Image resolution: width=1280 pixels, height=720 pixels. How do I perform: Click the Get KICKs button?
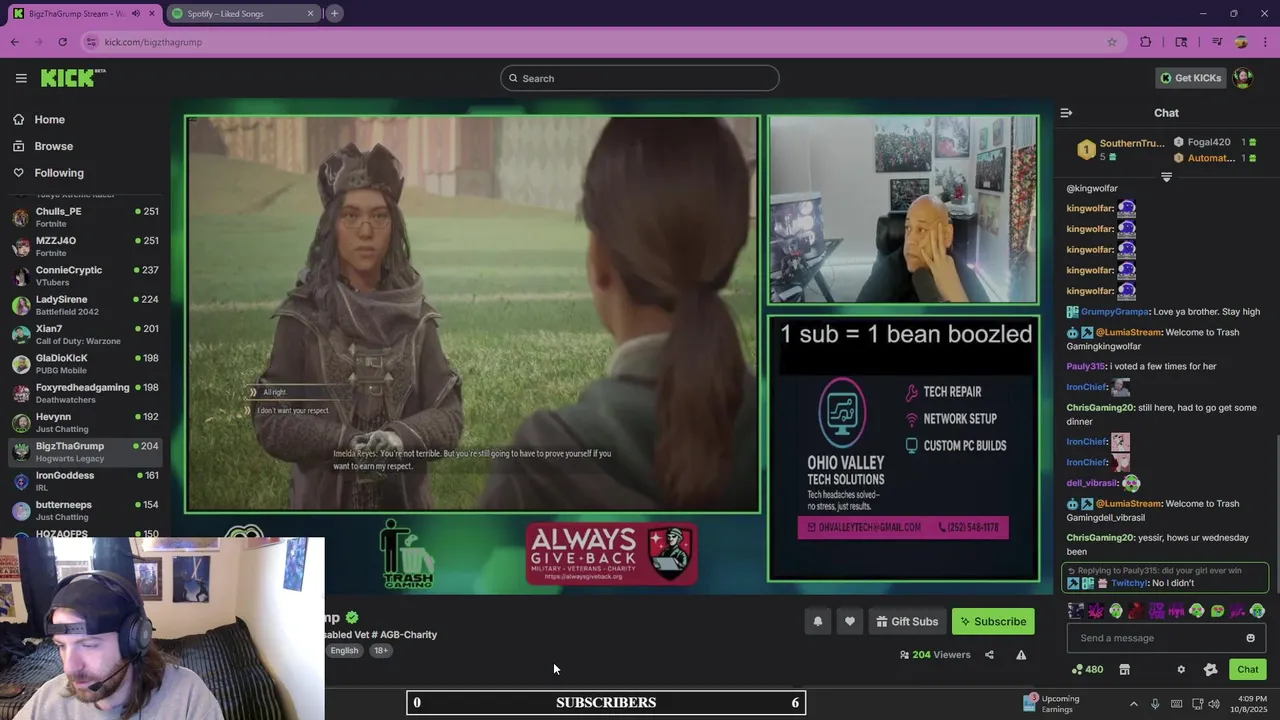pos(1190,78)
